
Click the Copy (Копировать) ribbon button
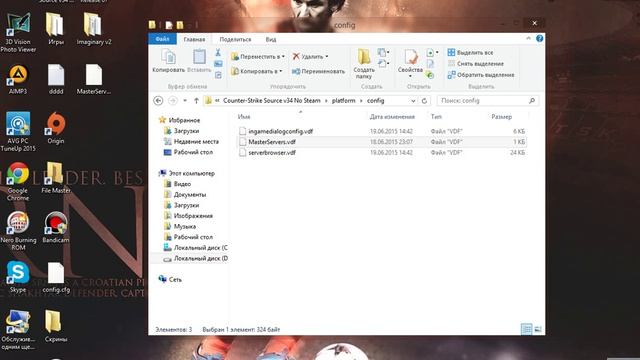pyautogui.click(x=168, y=61)
